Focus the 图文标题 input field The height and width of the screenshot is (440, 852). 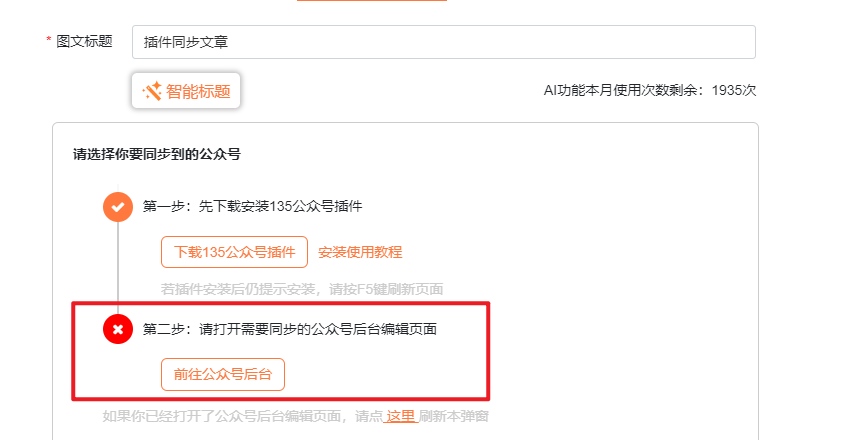(443, 42)
